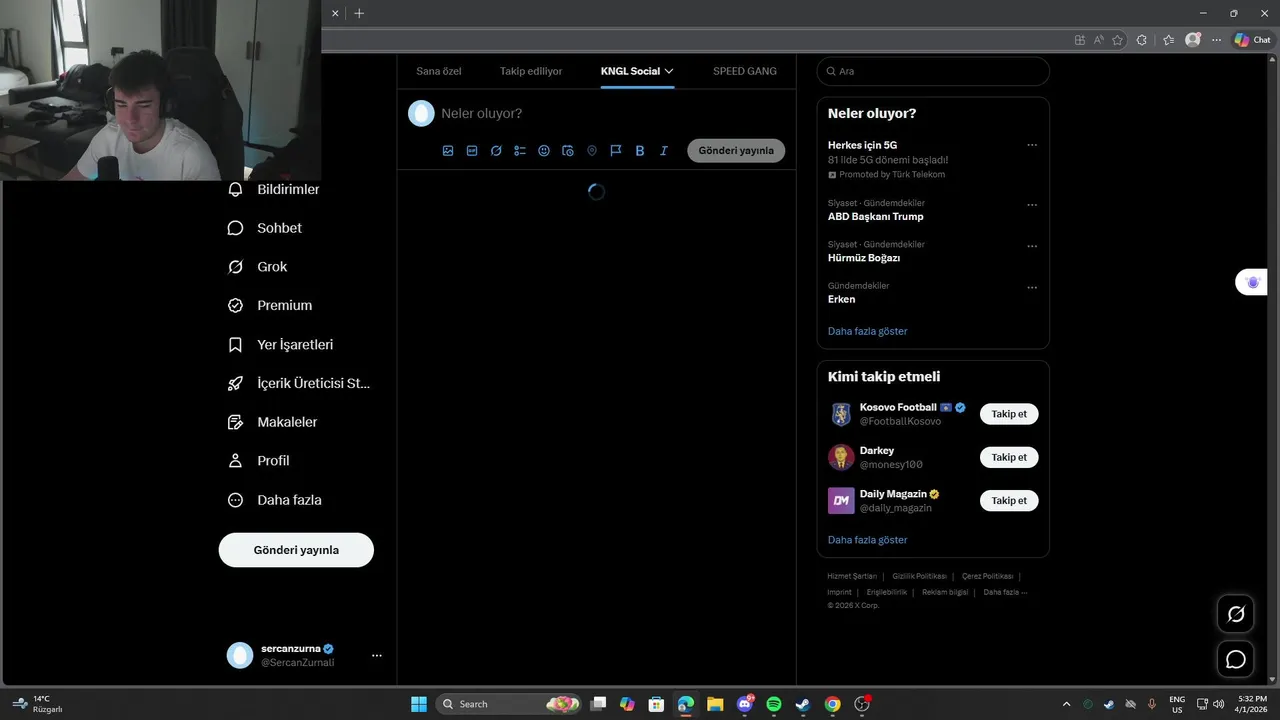Open the floating chat messages button
Screen dimensions: 1280x720
point(1236,660)
